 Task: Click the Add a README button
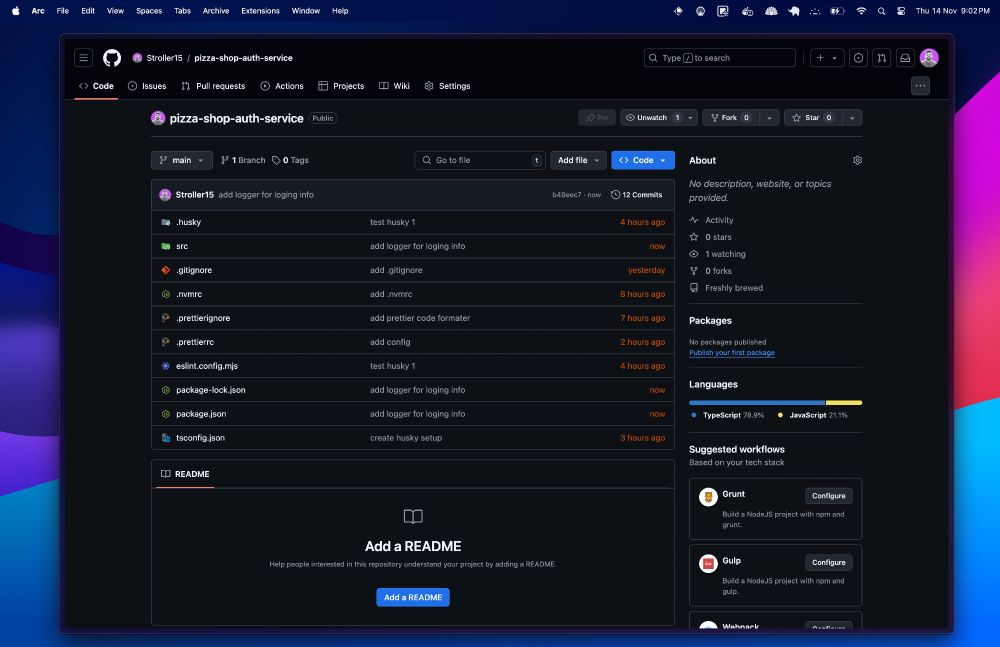click(413, 597)
